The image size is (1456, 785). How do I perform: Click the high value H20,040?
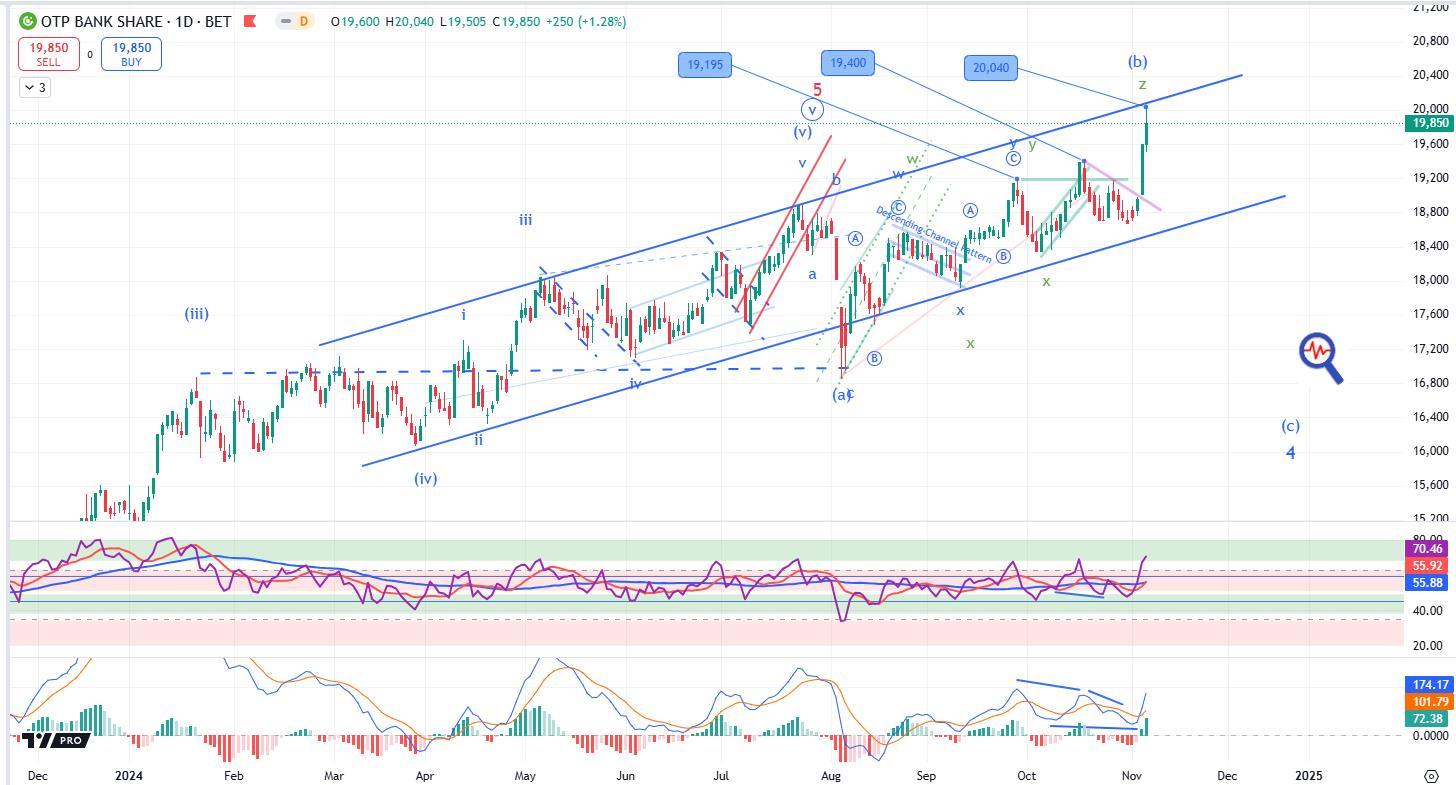click(408, 21)
